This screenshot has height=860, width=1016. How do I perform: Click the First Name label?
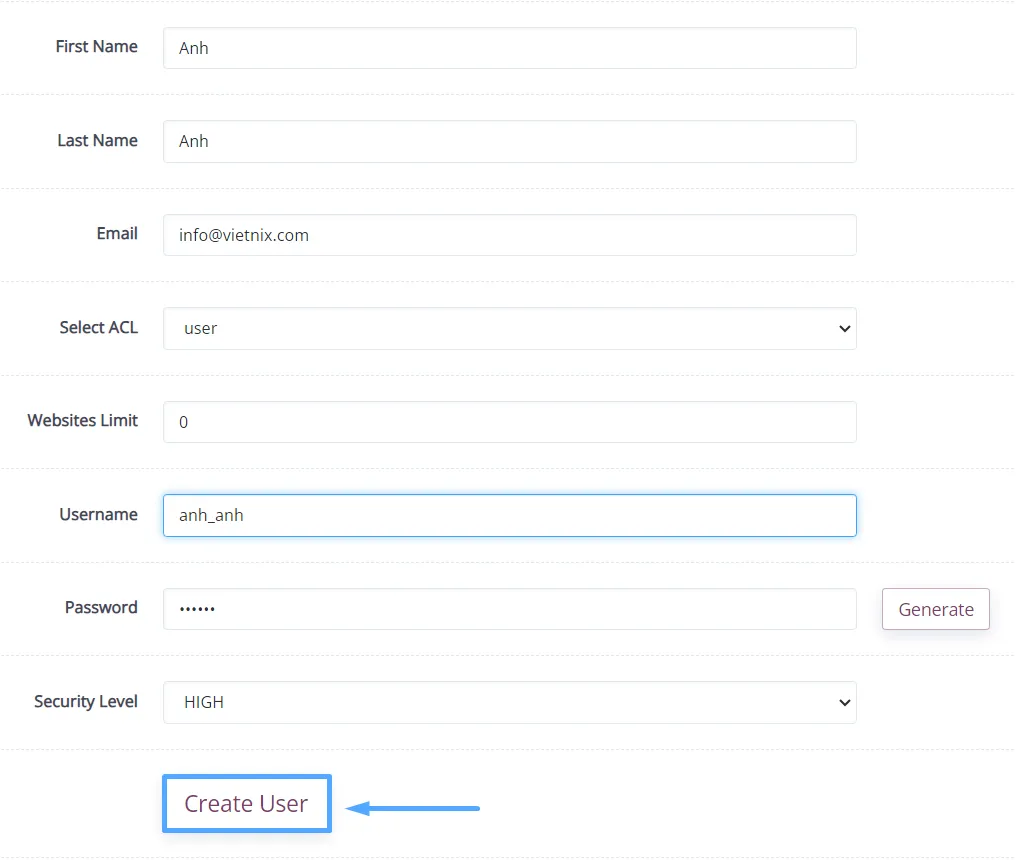click(96, 46)
